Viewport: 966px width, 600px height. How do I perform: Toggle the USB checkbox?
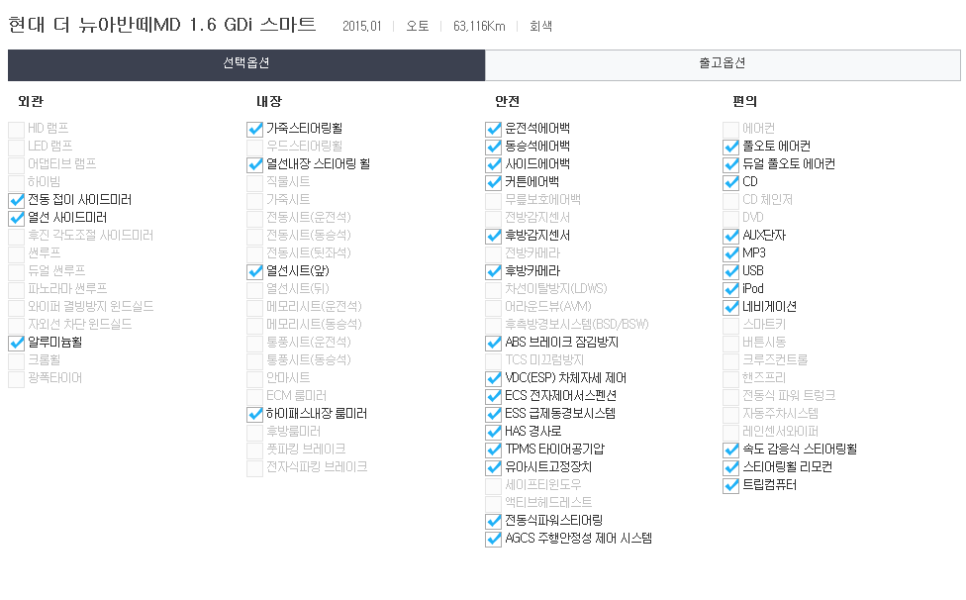point(731,272)
